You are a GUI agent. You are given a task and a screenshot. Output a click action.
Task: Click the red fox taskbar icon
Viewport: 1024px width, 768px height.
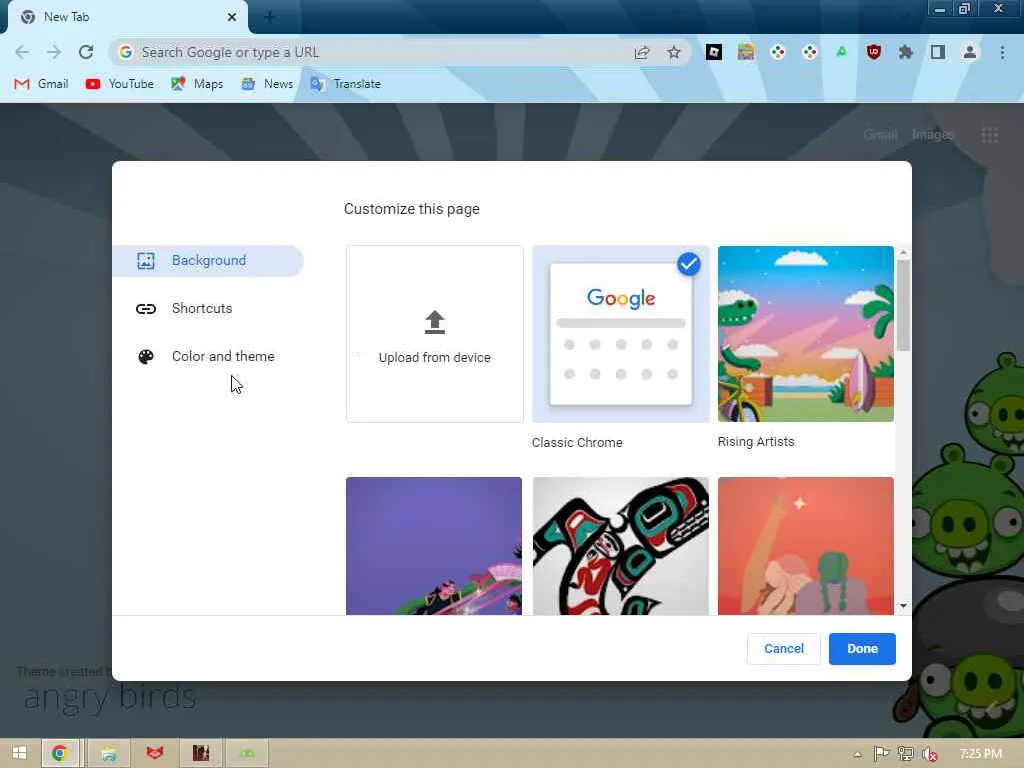coord(154,753)
